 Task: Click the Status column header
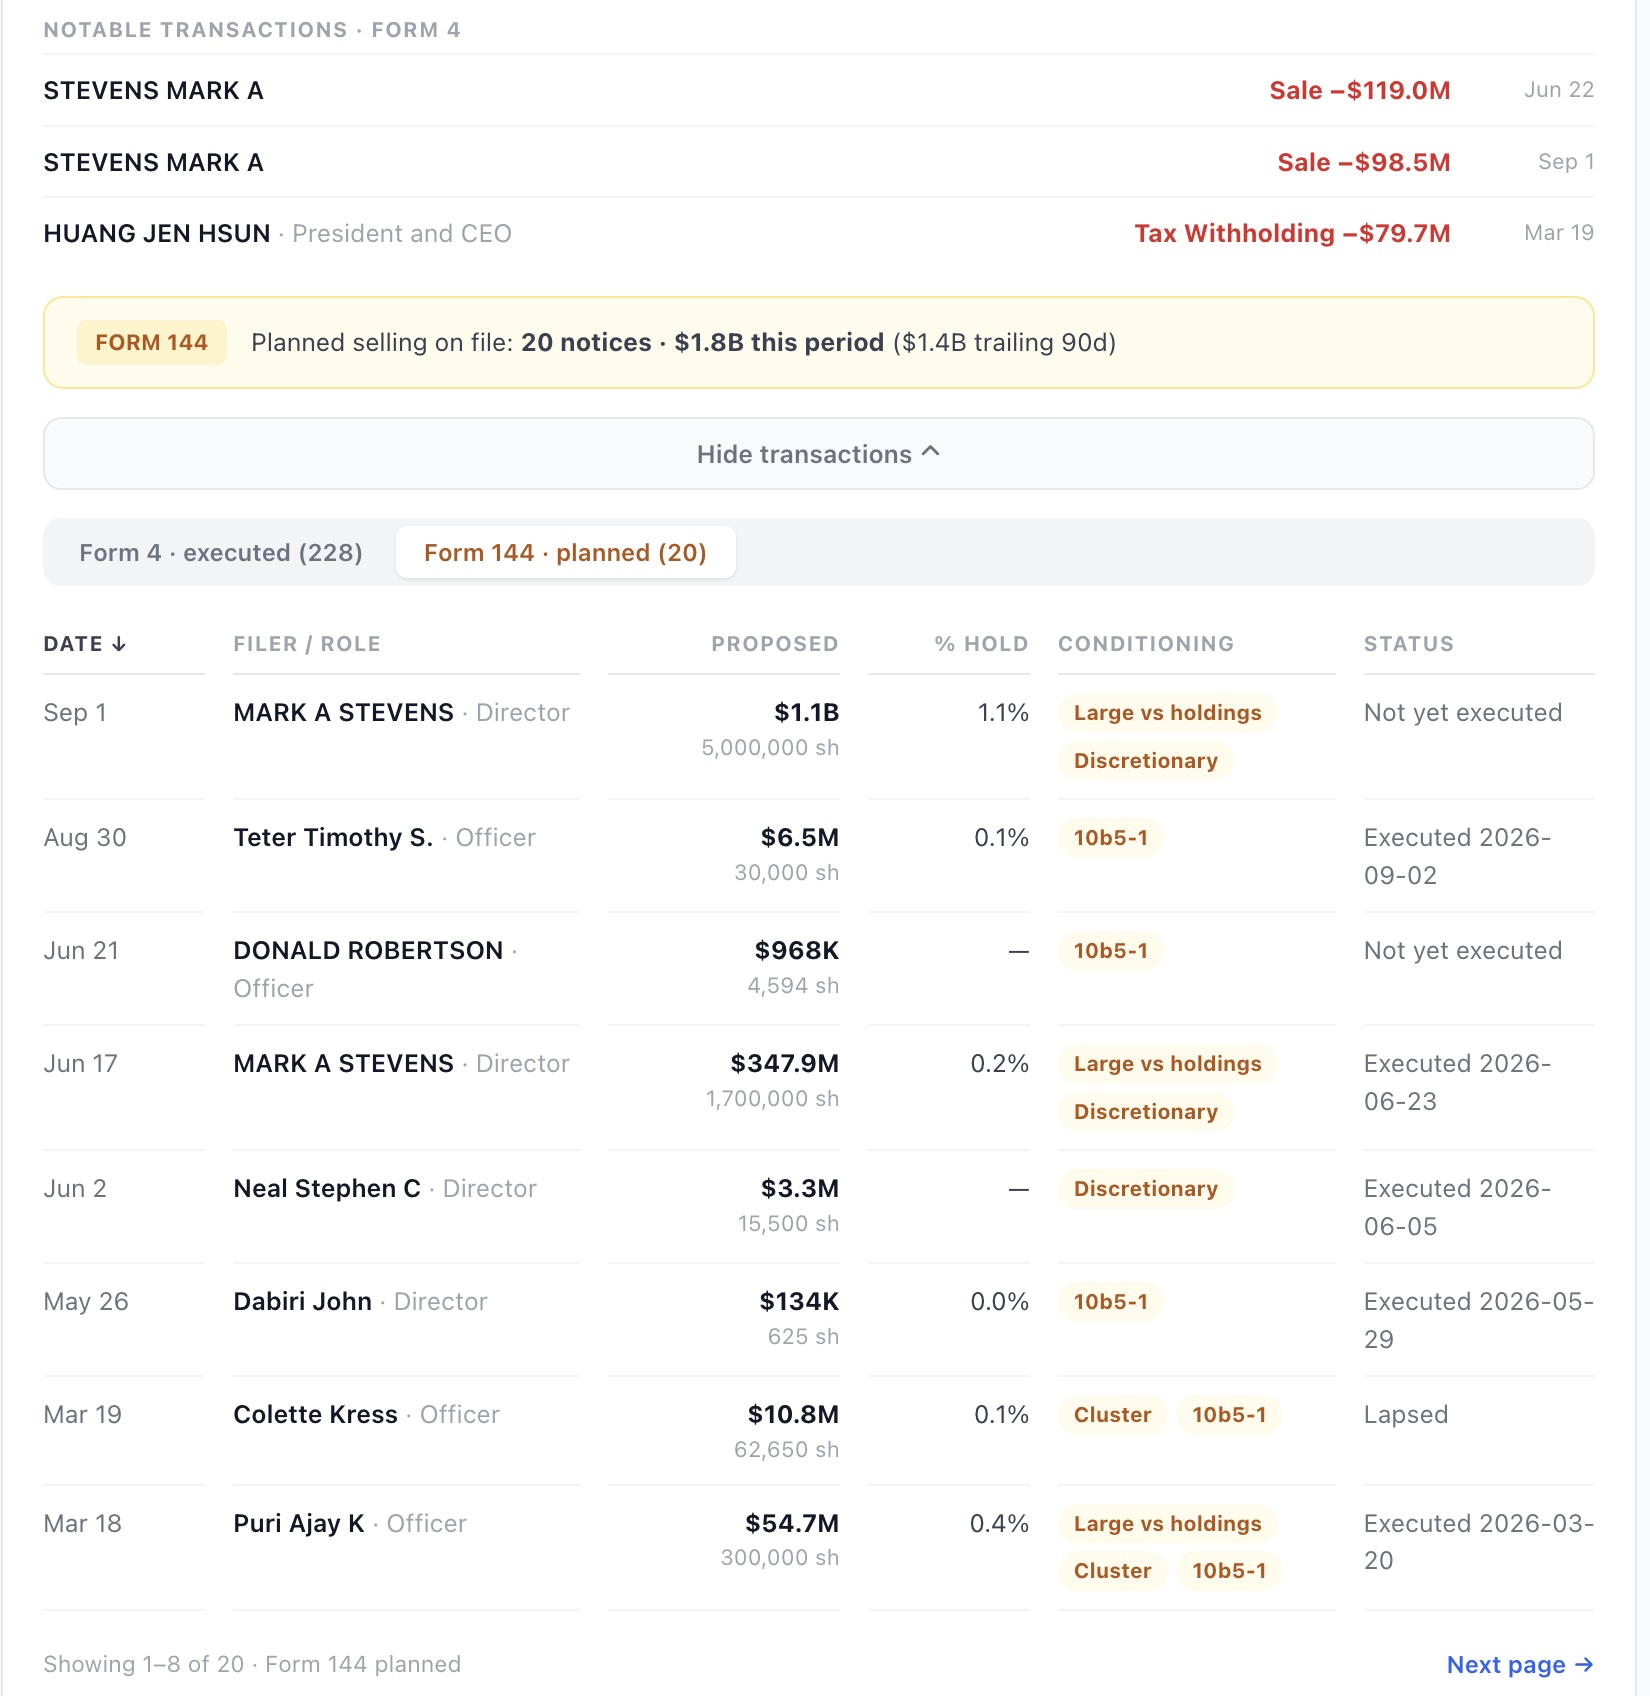(1408, 644)
